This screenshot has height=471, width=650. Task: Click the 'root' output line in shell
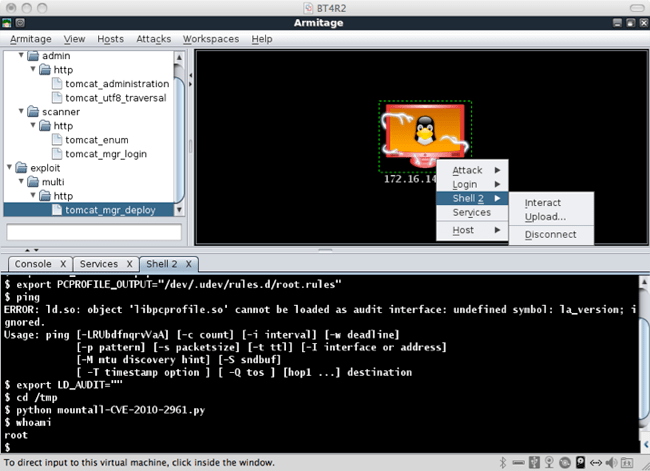tap(16, 435)
